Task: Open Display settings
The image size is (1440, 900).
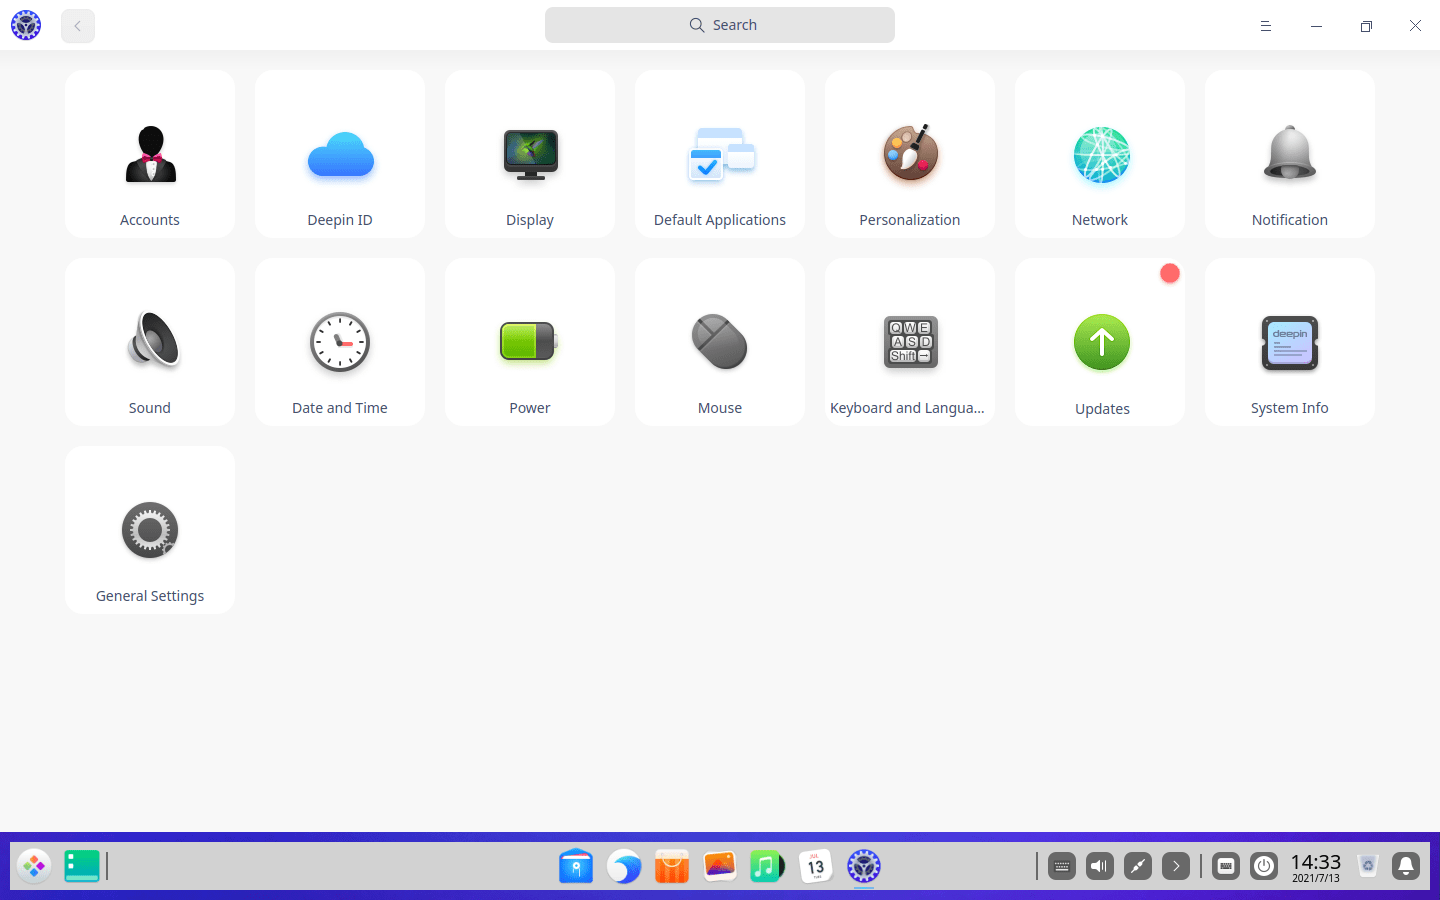Action: coord(529,154)
